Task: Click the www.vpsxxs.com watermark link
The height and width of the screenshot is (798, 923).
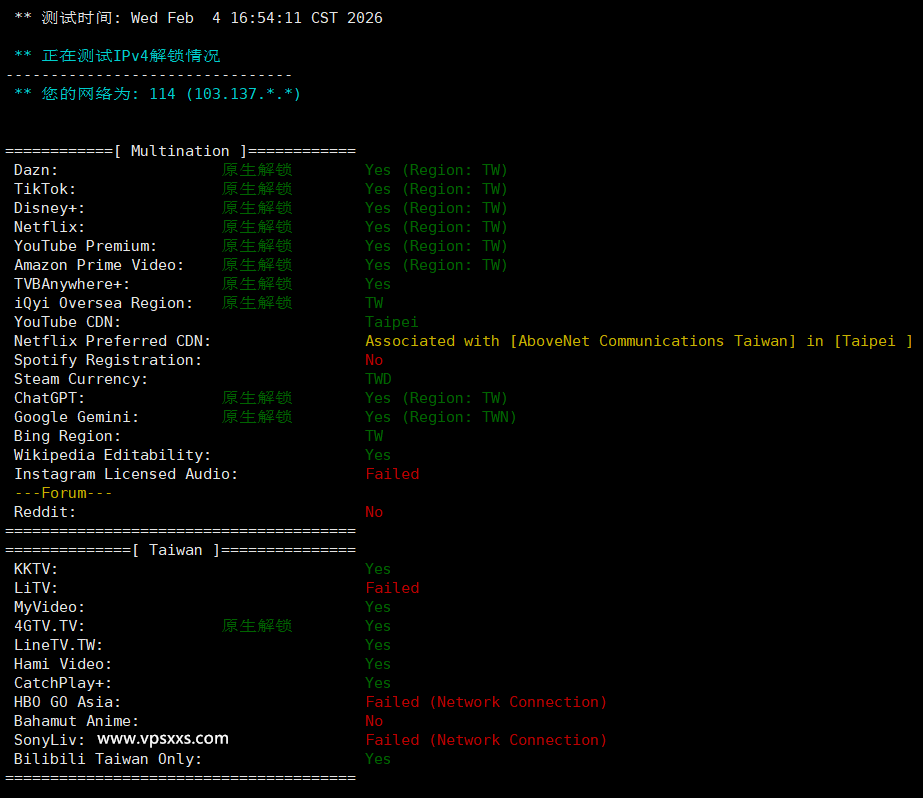Action: tap(163, 739)
